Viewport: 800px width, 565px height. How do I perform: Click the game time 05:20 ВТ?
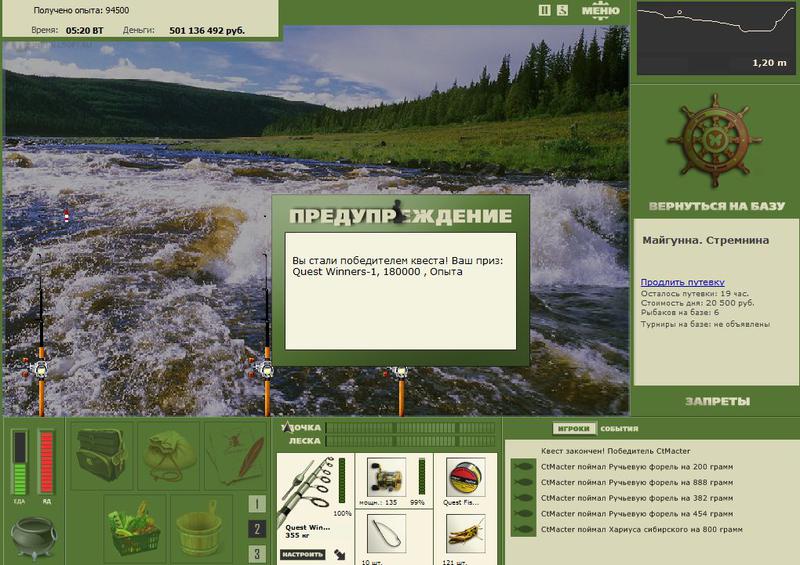pos(84,31)
